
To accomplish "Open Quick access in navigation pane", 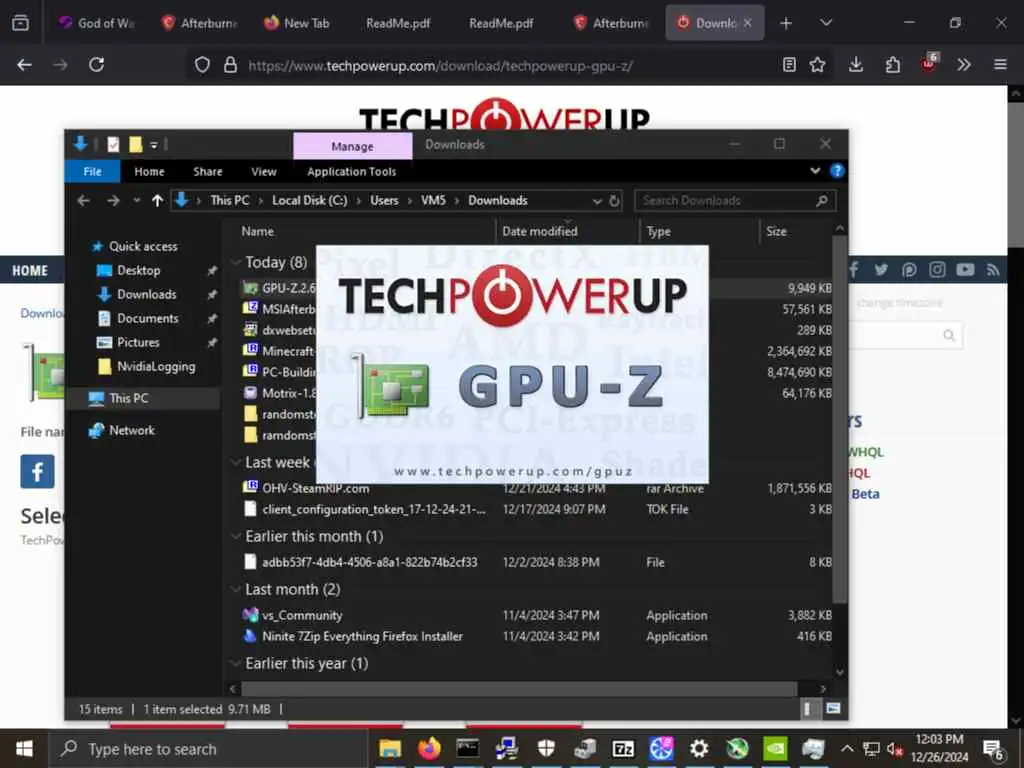I will pos(142,246).
